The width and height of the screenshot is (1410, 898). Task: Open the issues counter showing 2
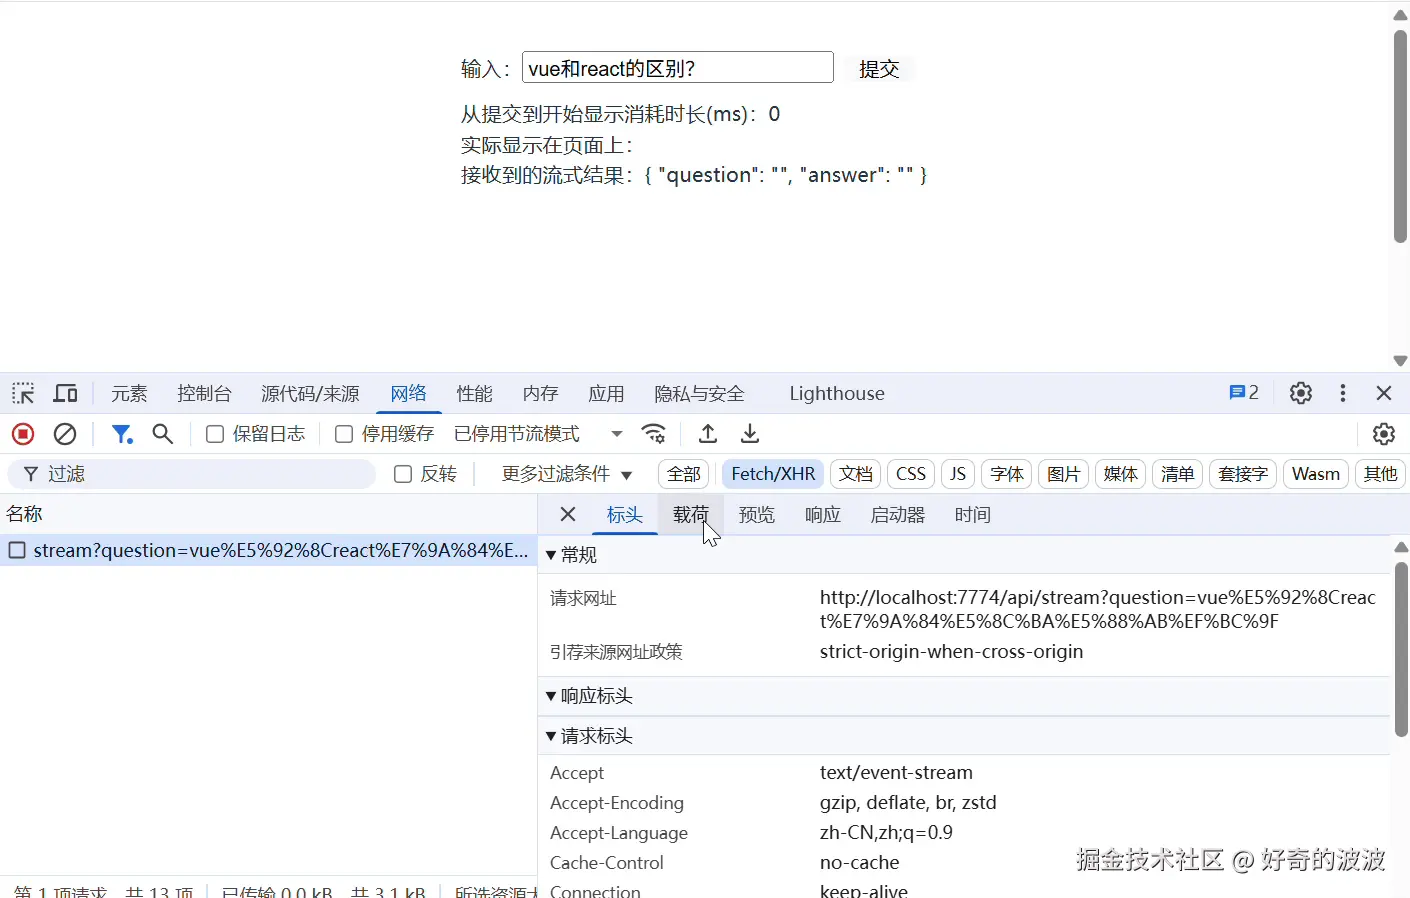1244,393
